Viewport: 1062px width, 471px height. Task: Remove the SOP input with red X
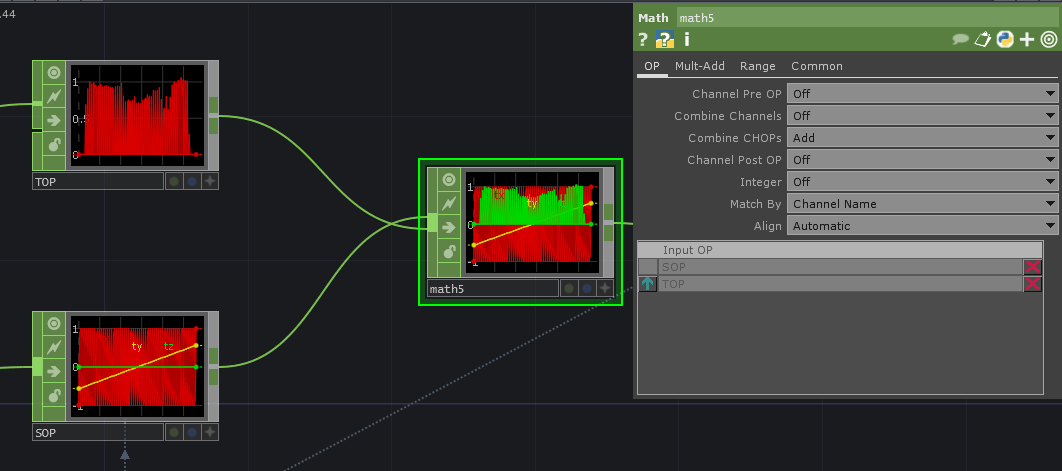[x=1032, y=267]
